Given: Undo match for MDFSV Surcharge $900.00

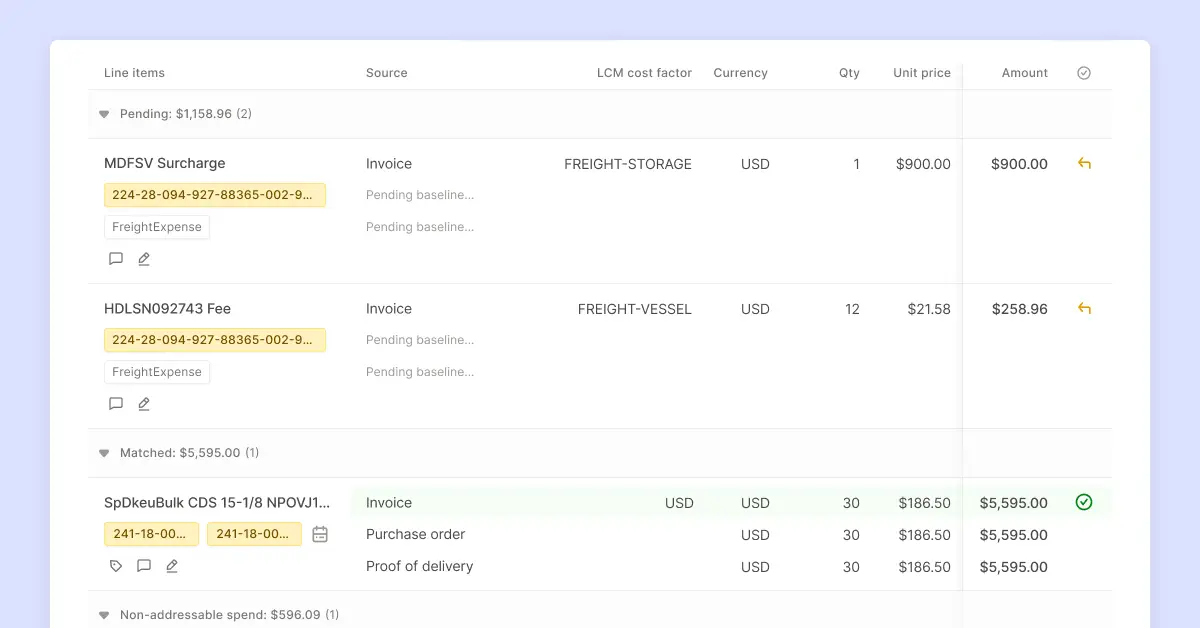Looking at the screenshot, I should [x=1084, y=163].
